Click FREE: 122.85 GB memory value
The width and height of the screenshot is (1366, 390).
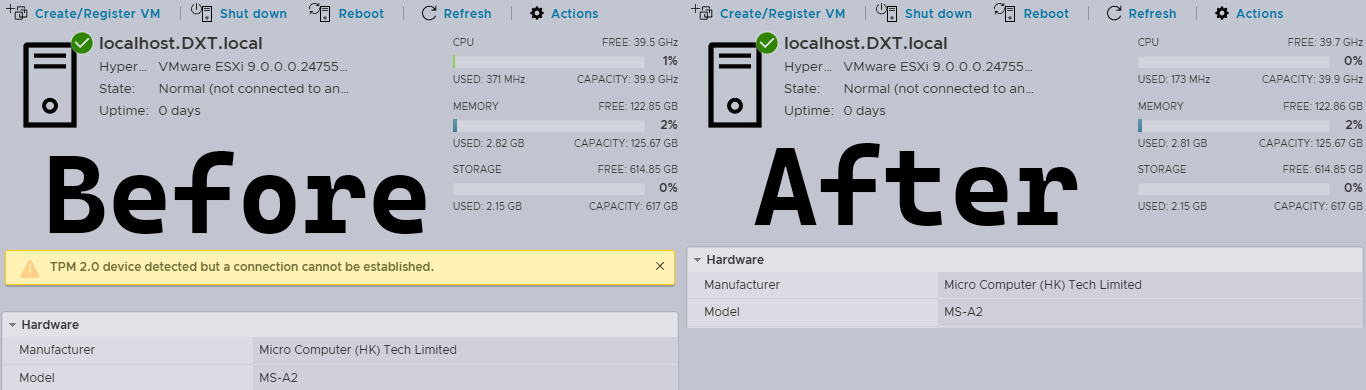pyautogui.click(x=638, y=106)
